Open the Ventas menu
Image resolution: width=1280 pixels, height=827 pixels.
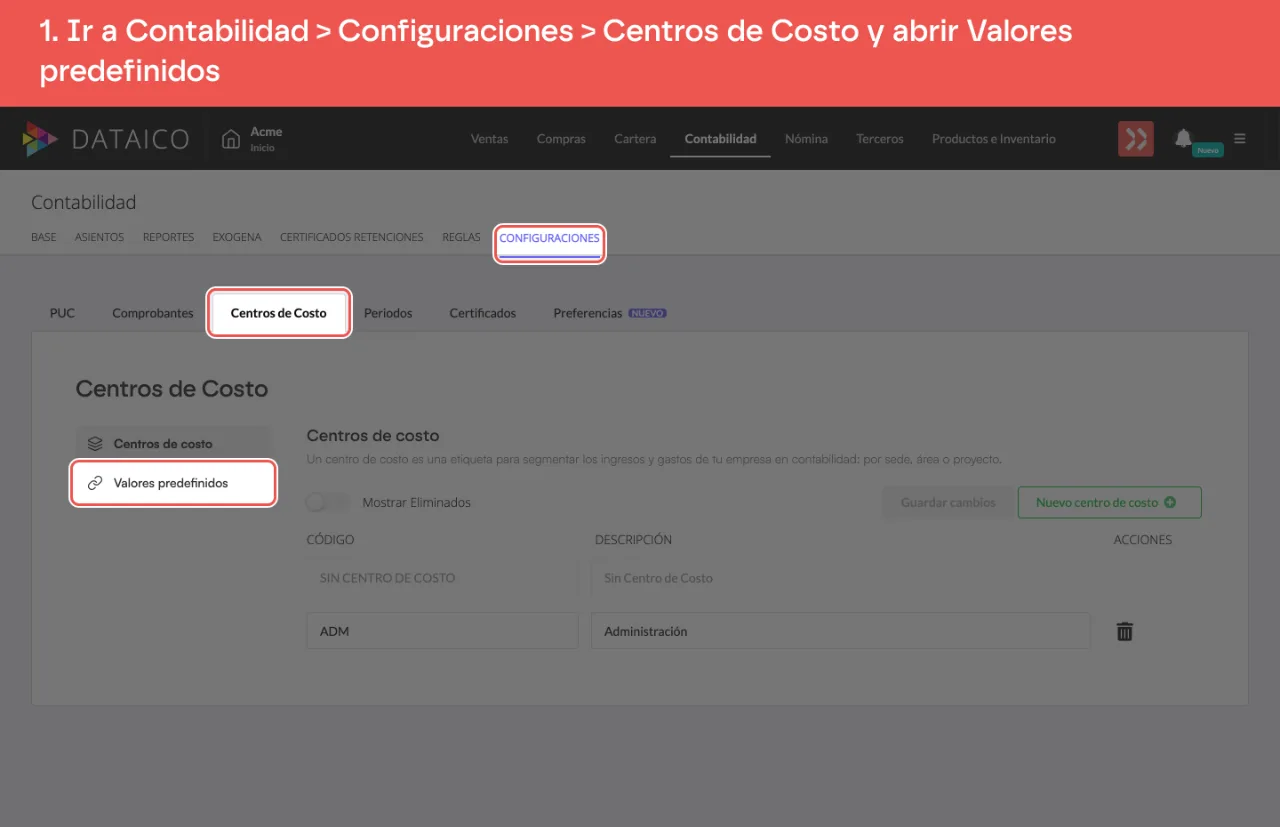pyautogui.click(x=489, y=139)
